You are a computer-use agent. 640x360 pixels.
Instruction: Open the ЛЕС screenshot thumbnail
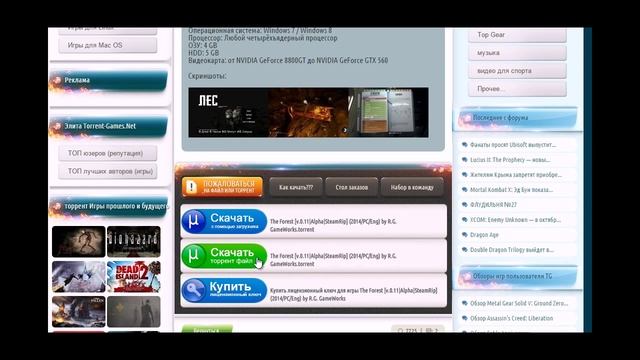[228, 112]
